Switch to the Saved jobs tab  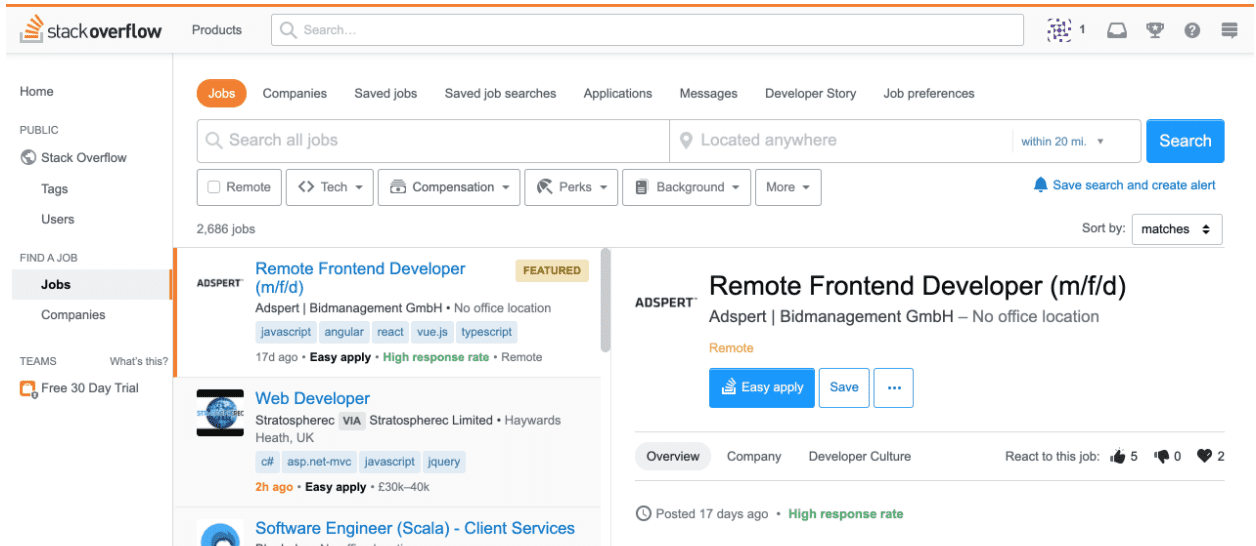(386, 93)
